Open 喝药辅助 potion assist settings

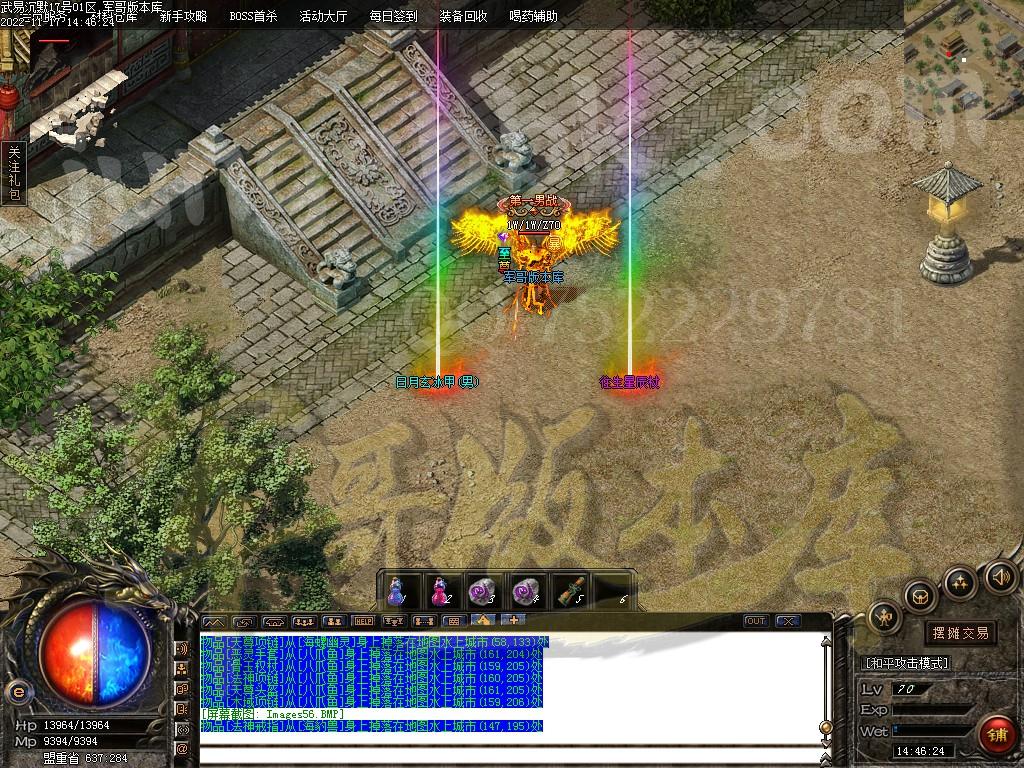point(533,16)
